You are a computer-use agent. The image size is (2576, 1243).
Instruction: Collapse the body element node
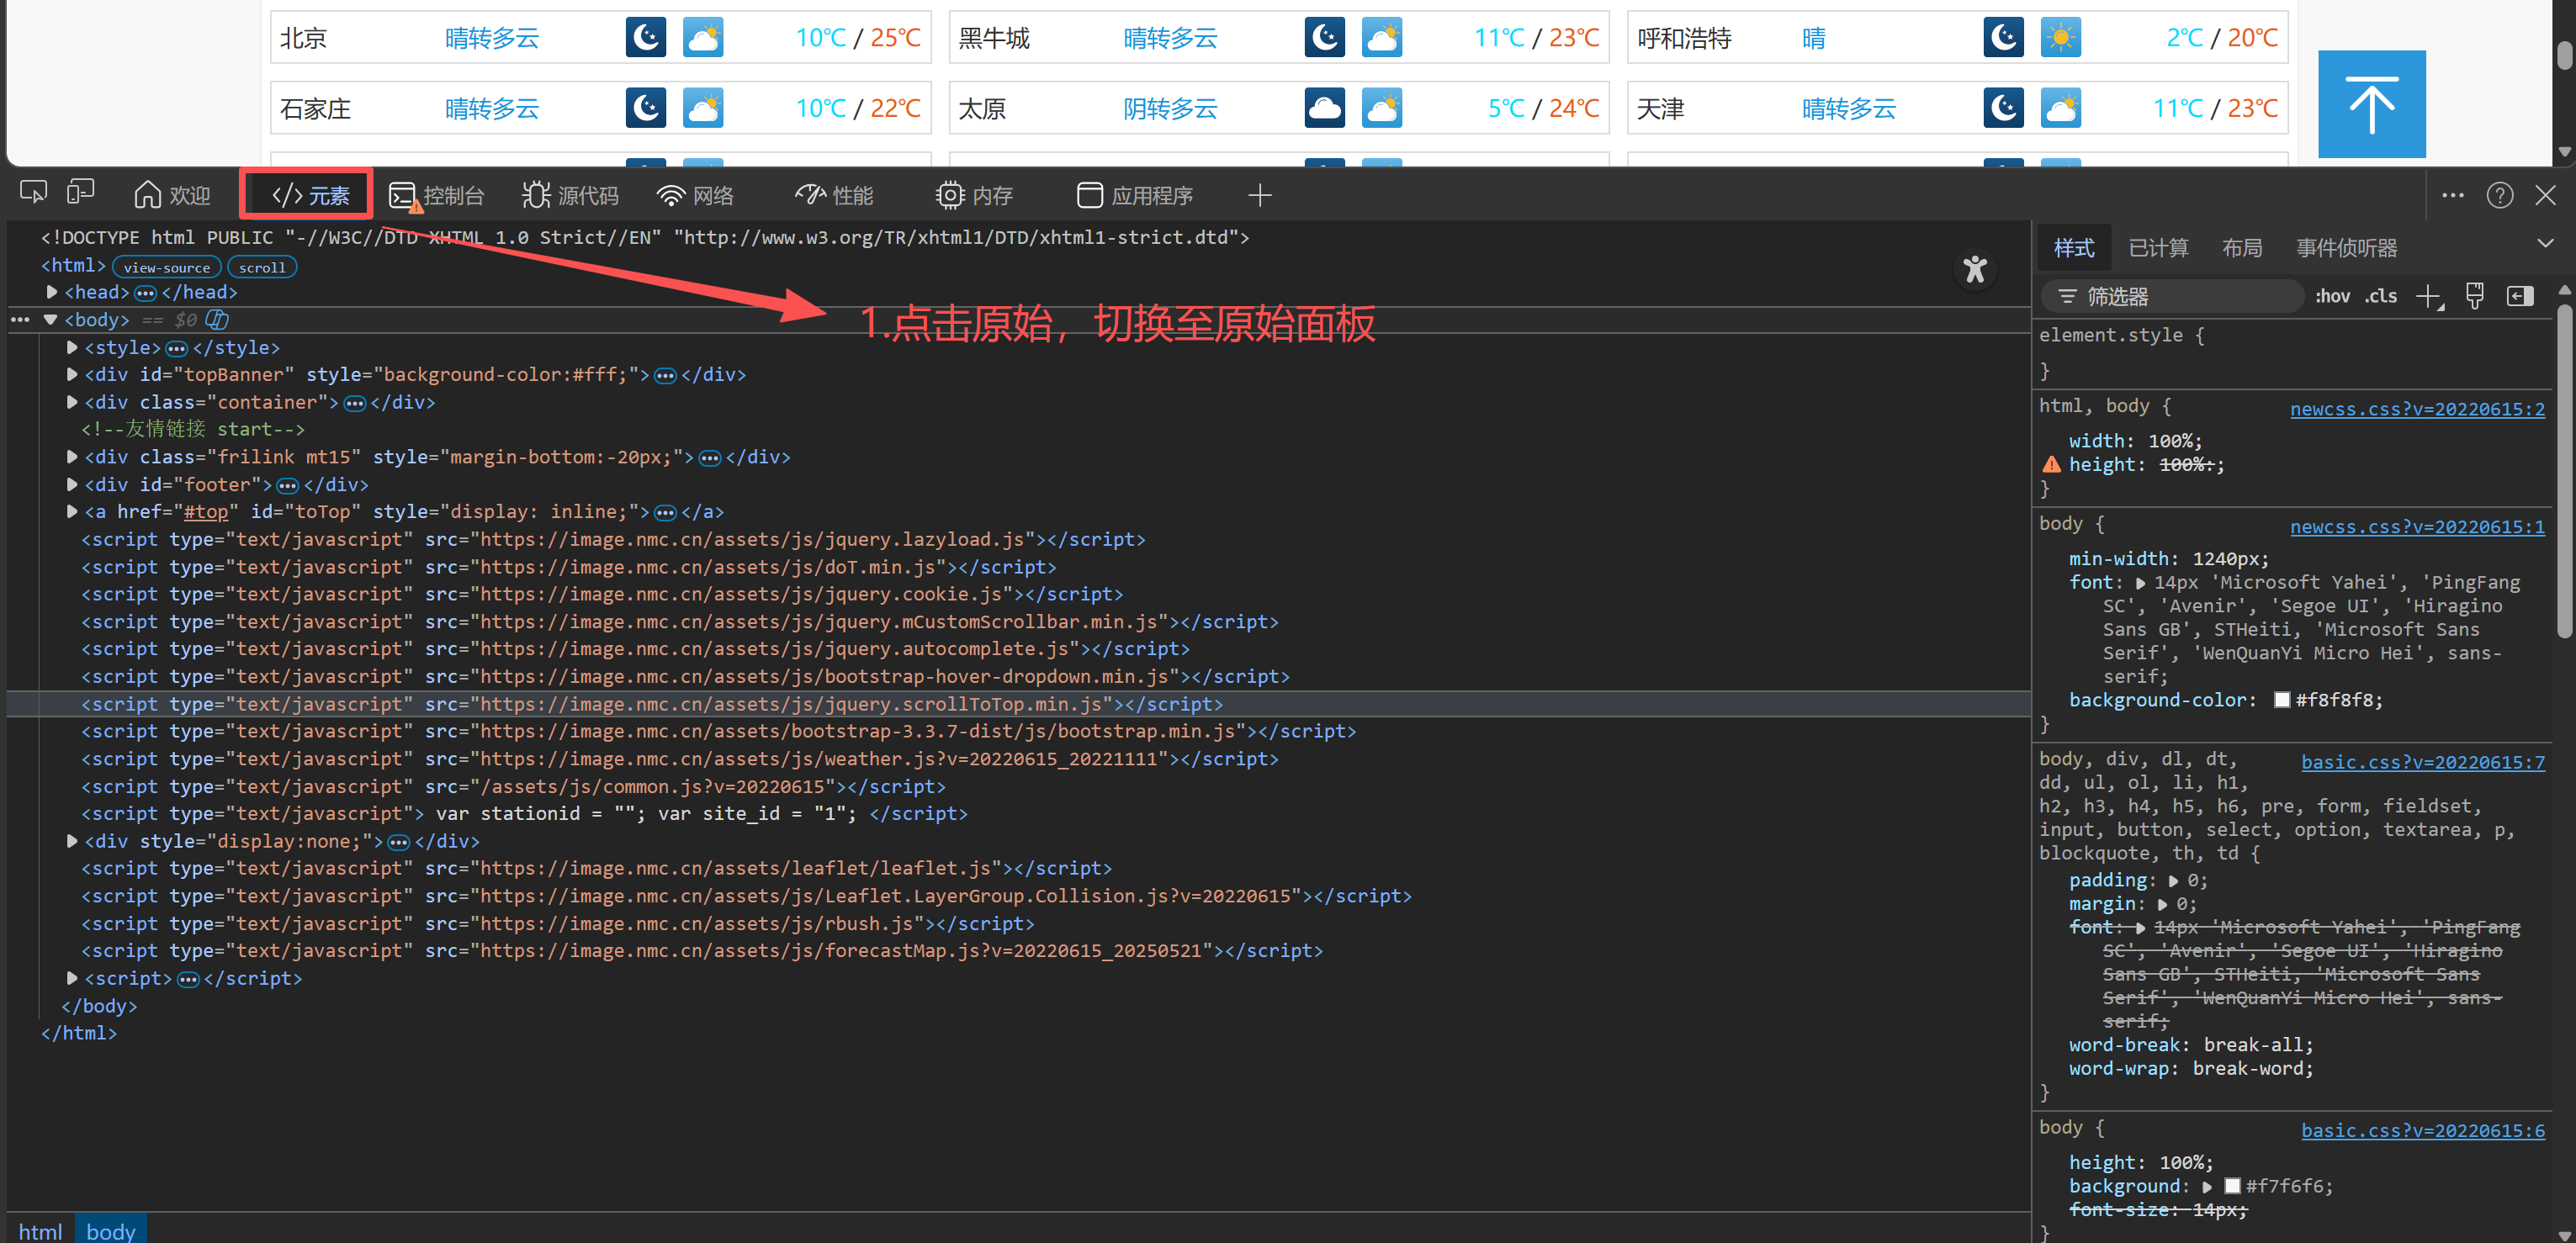click(50, 320)
